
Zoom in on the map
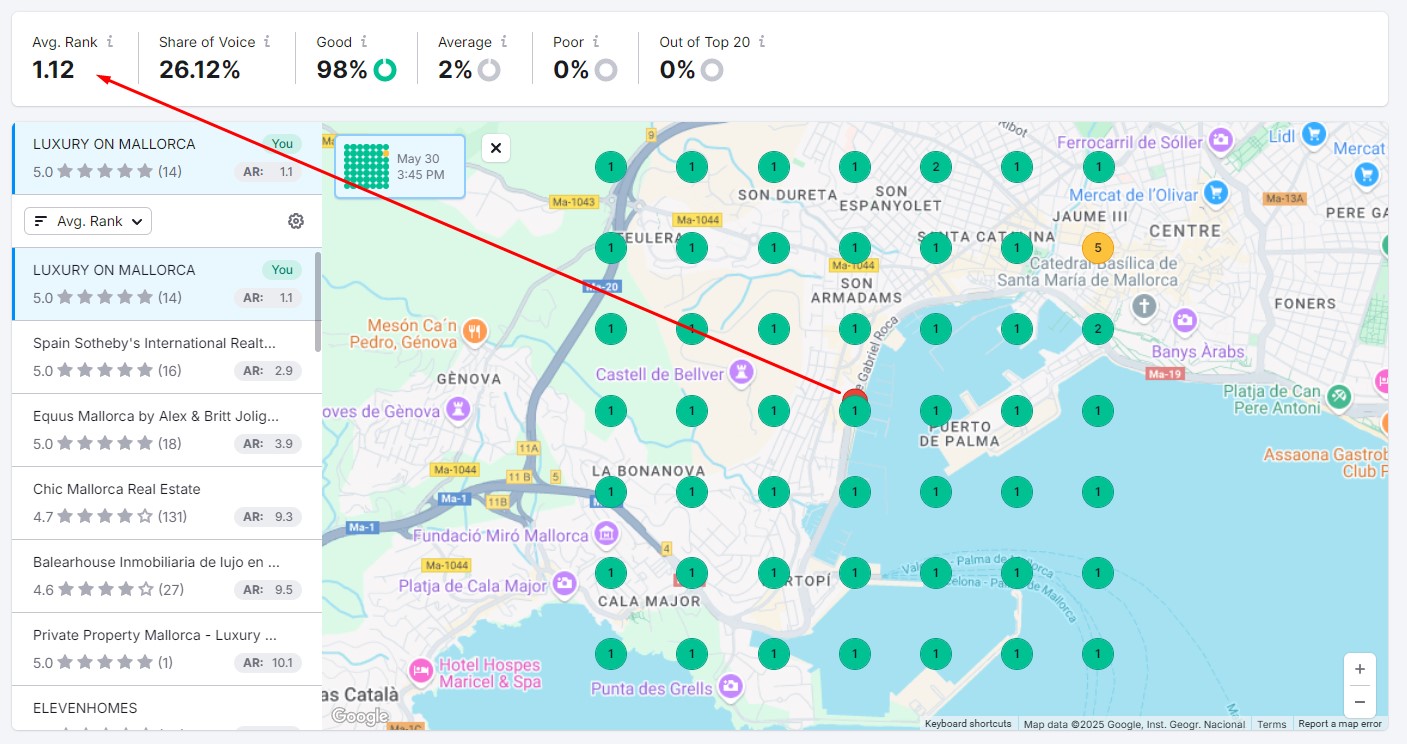click(x=1360, y=669)
